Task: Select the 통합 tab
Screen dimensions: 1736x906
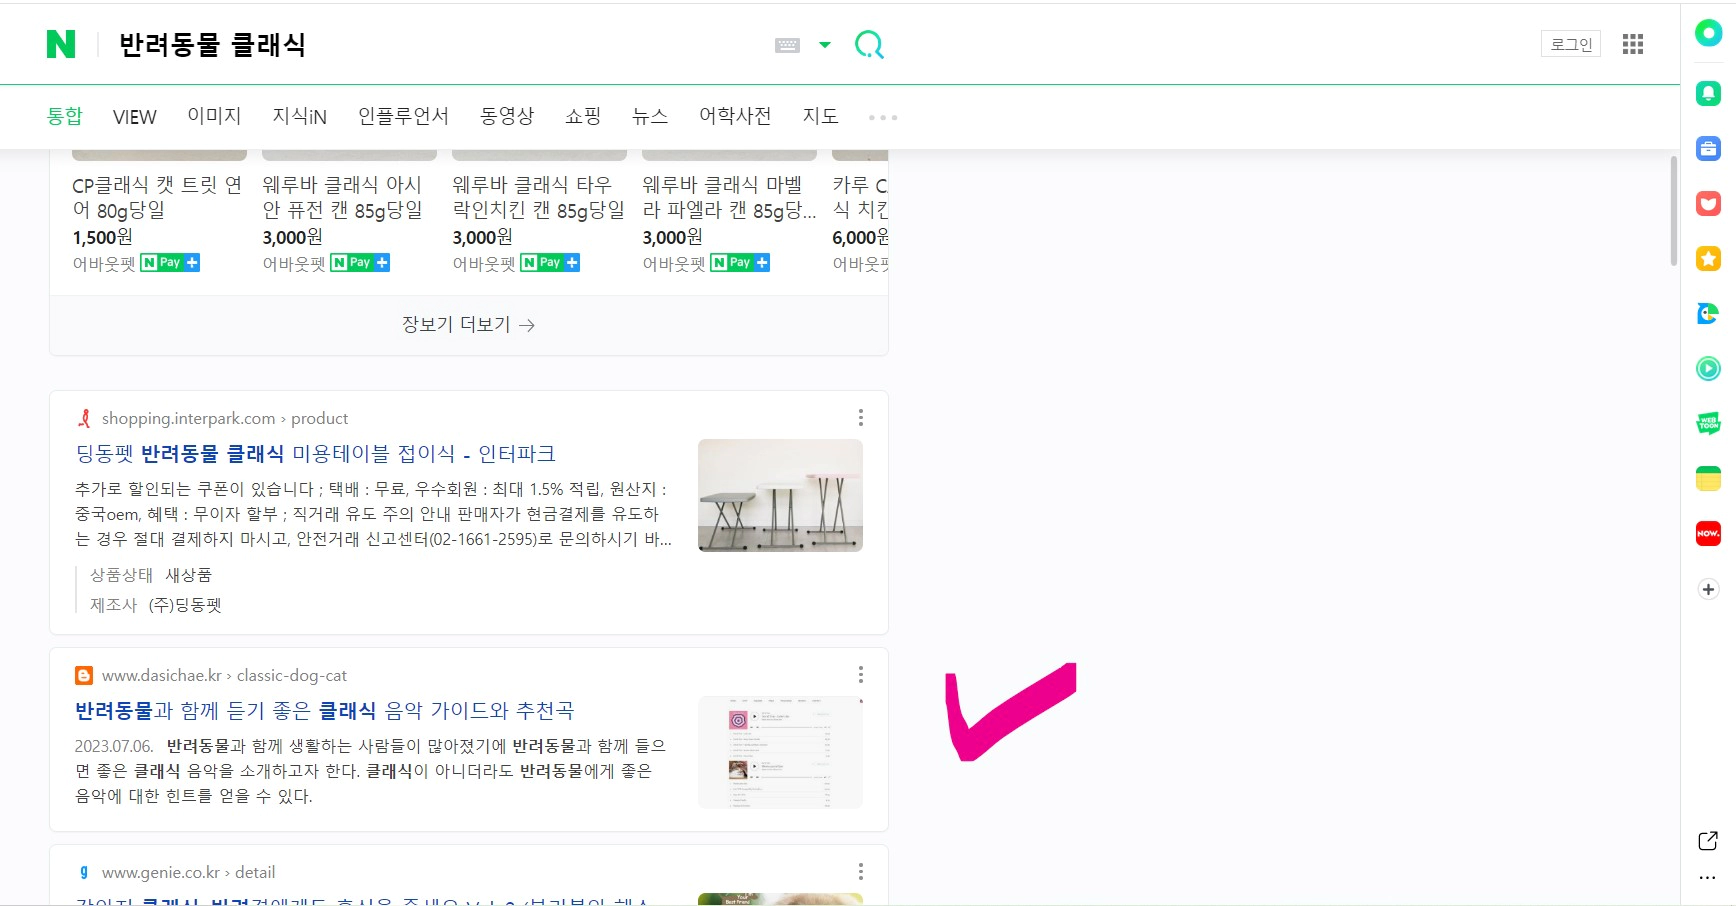Action: [x=65, y=116]
